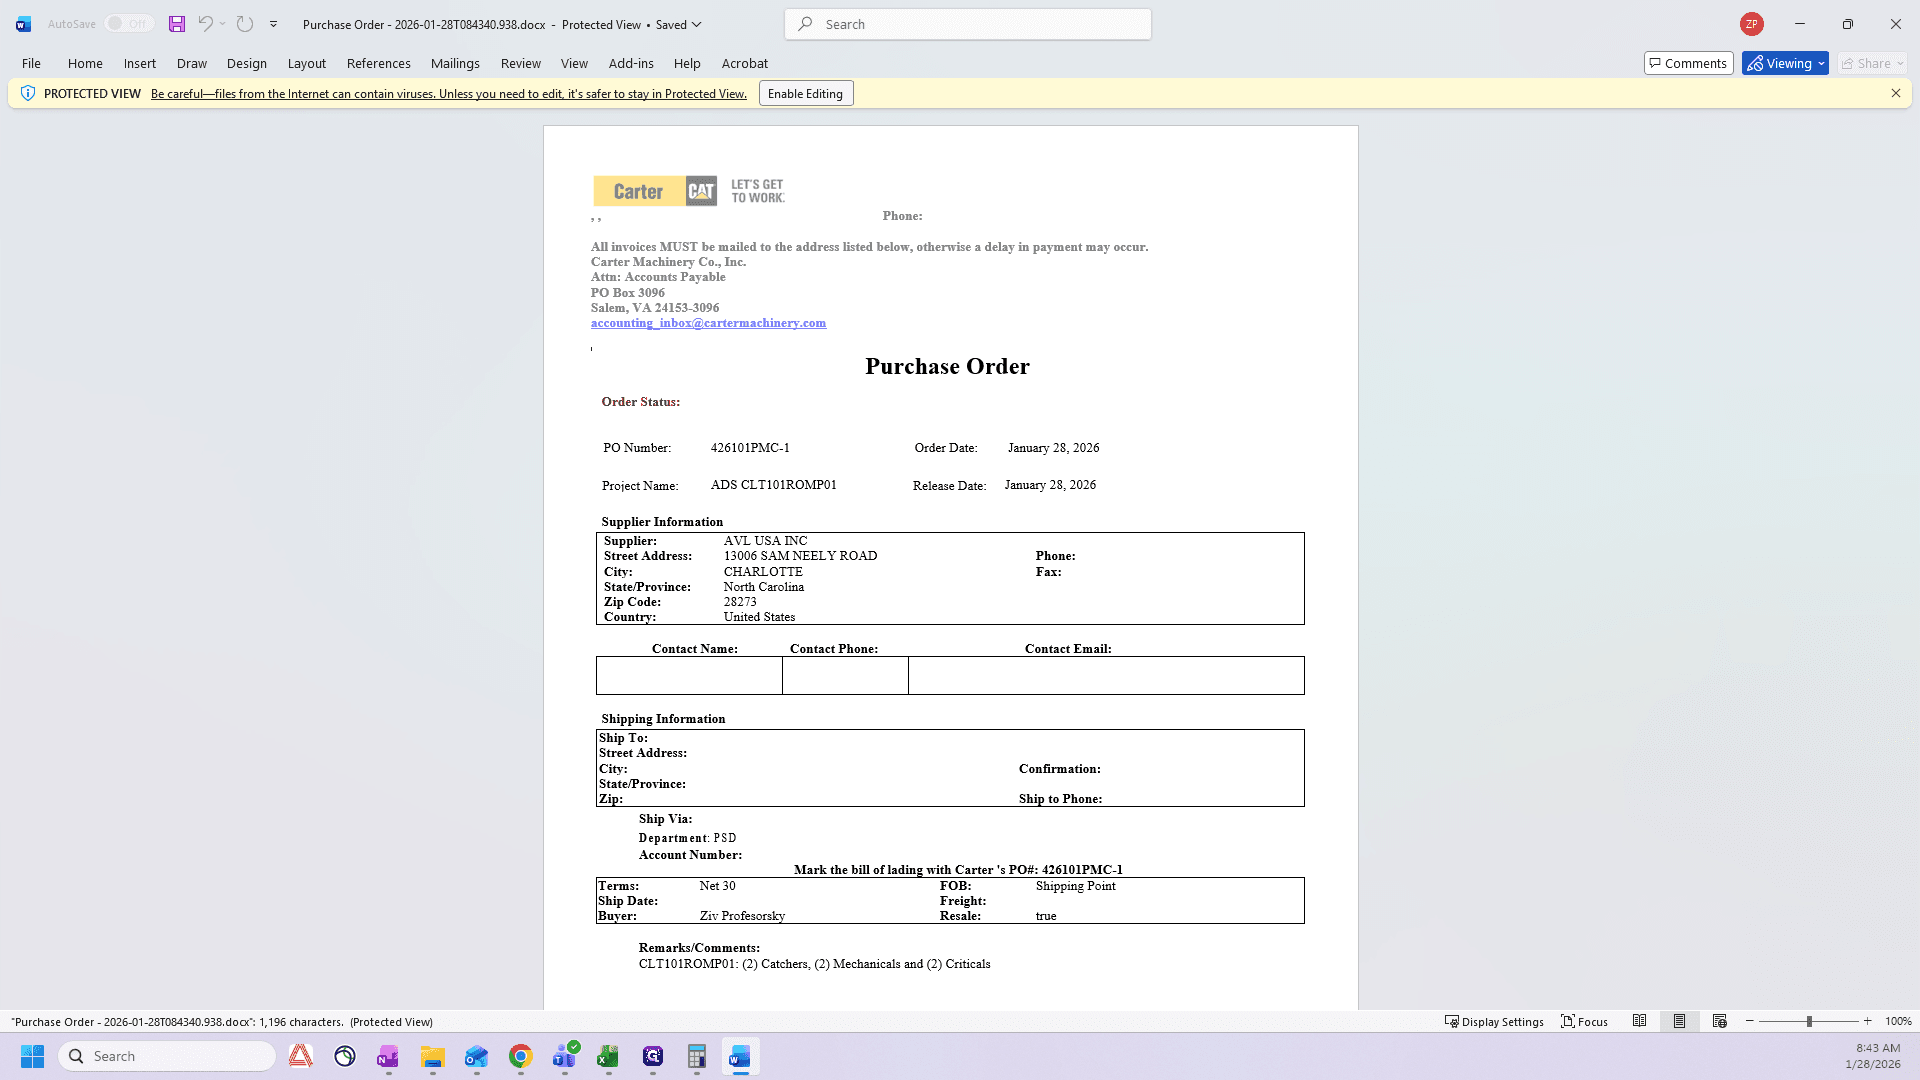Go to the Layout tab
The image size is (1920, 1080).
coord(307,63)
